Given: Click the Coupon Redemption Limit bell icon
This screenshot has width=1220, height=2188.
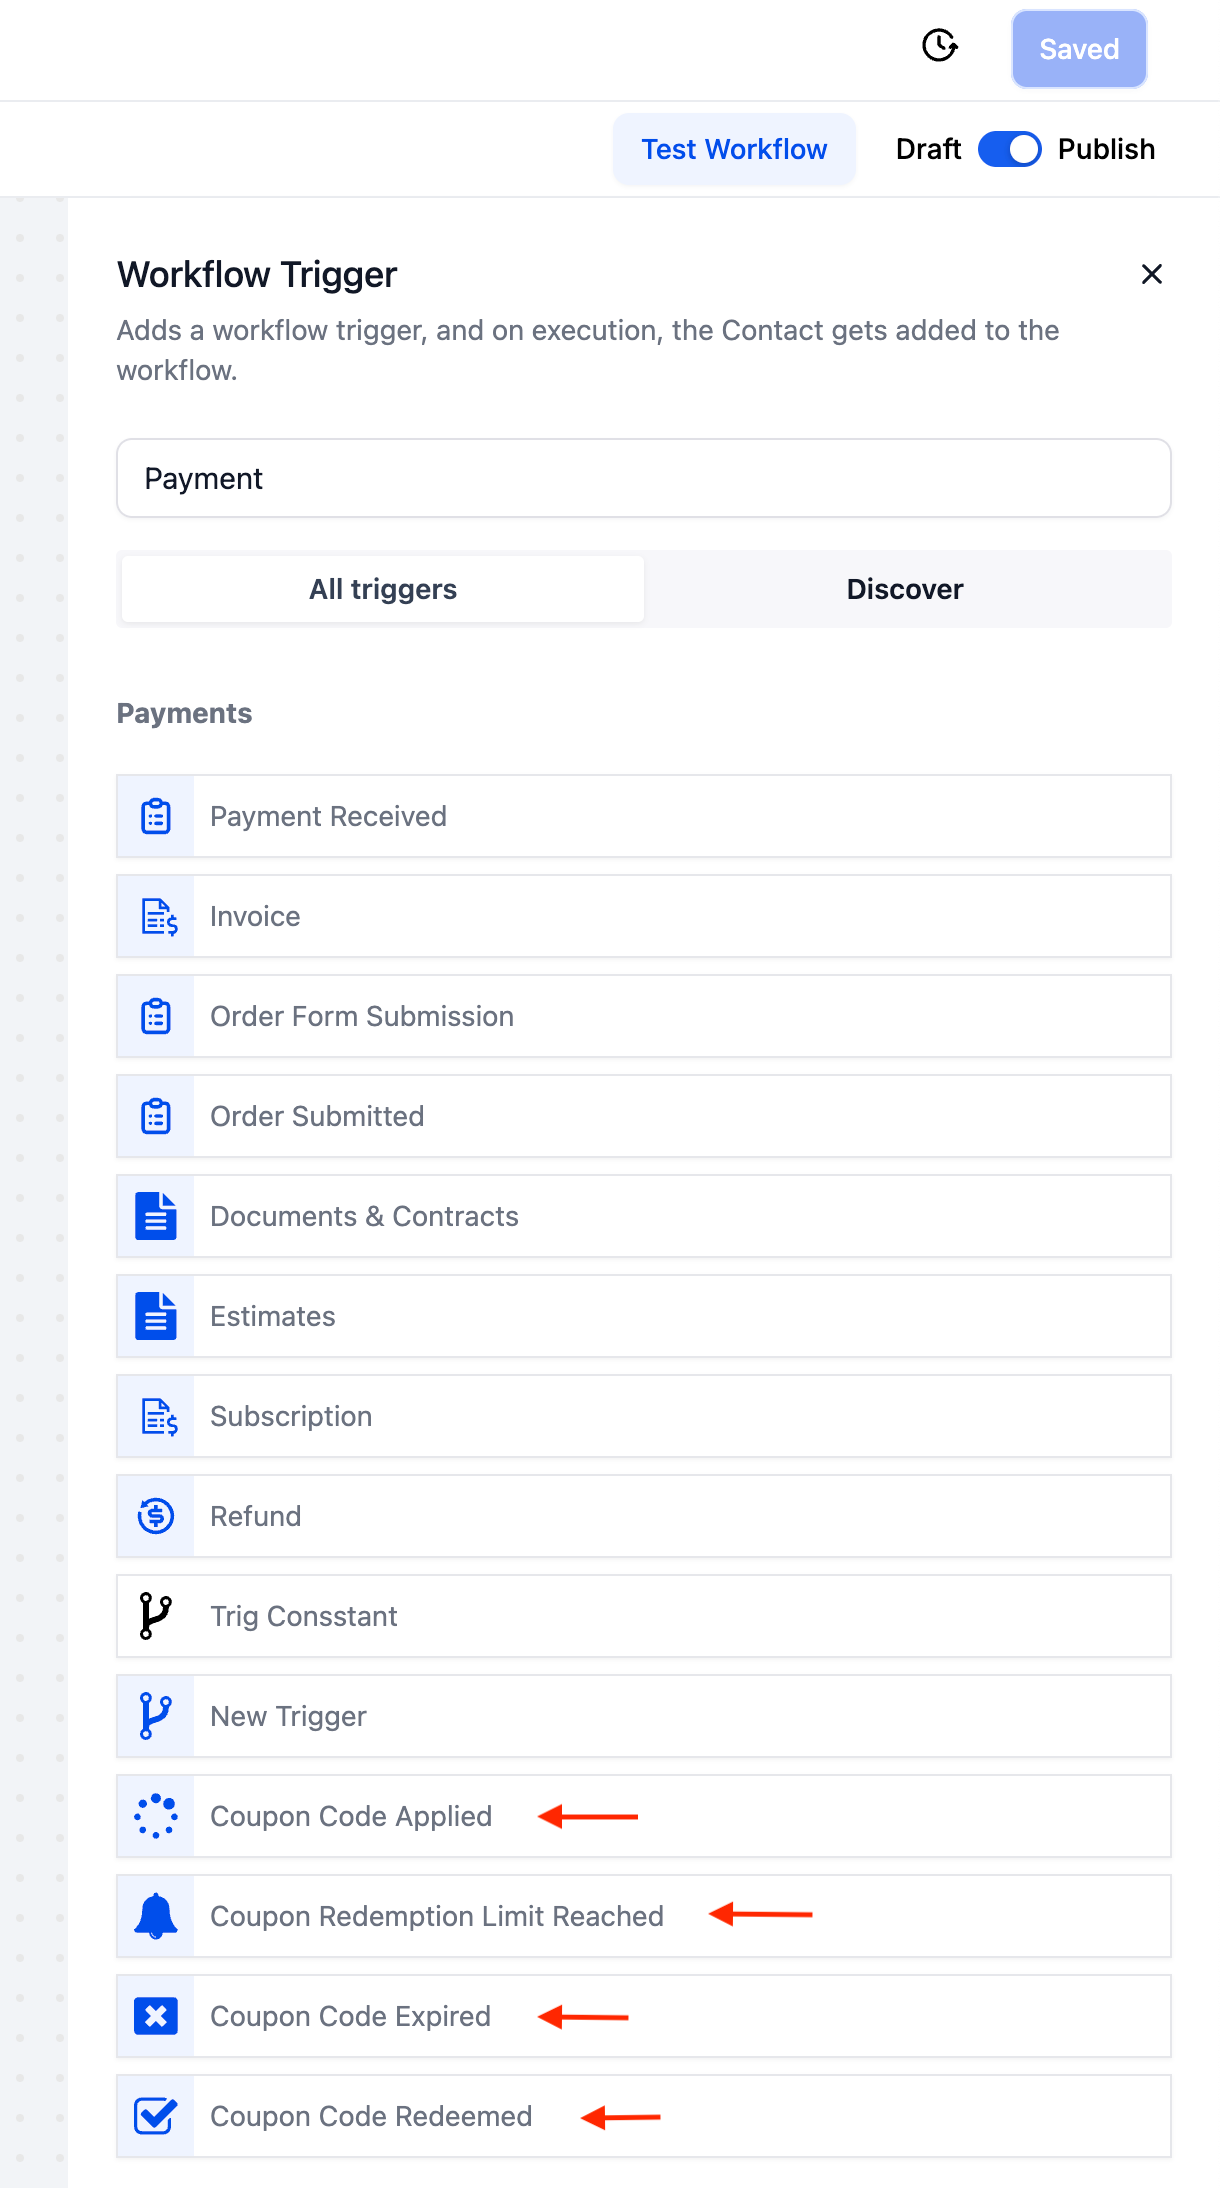Looking at the screenshot, I should pos(156,1916).
